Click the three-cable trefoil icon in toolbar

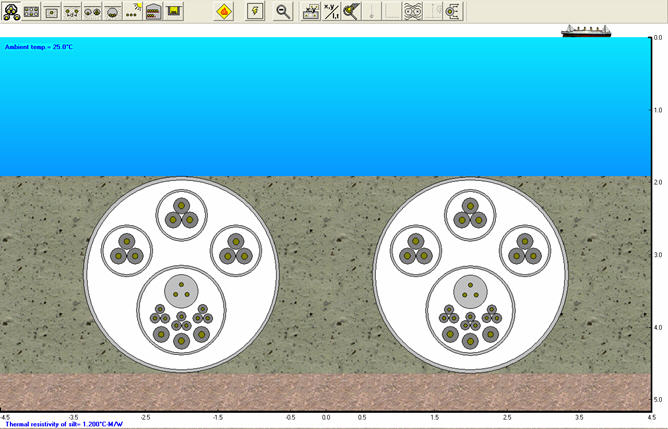(12, 11)
